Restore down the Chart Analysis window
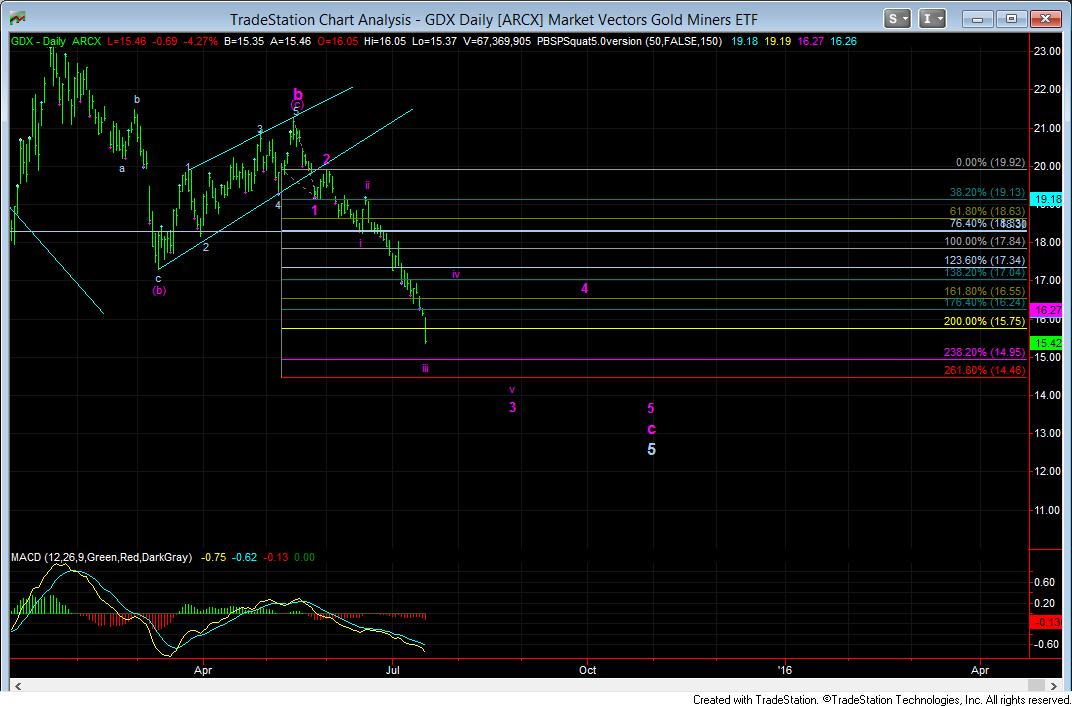Viewport: 1072px width, 706px height. pos(1013,18)
